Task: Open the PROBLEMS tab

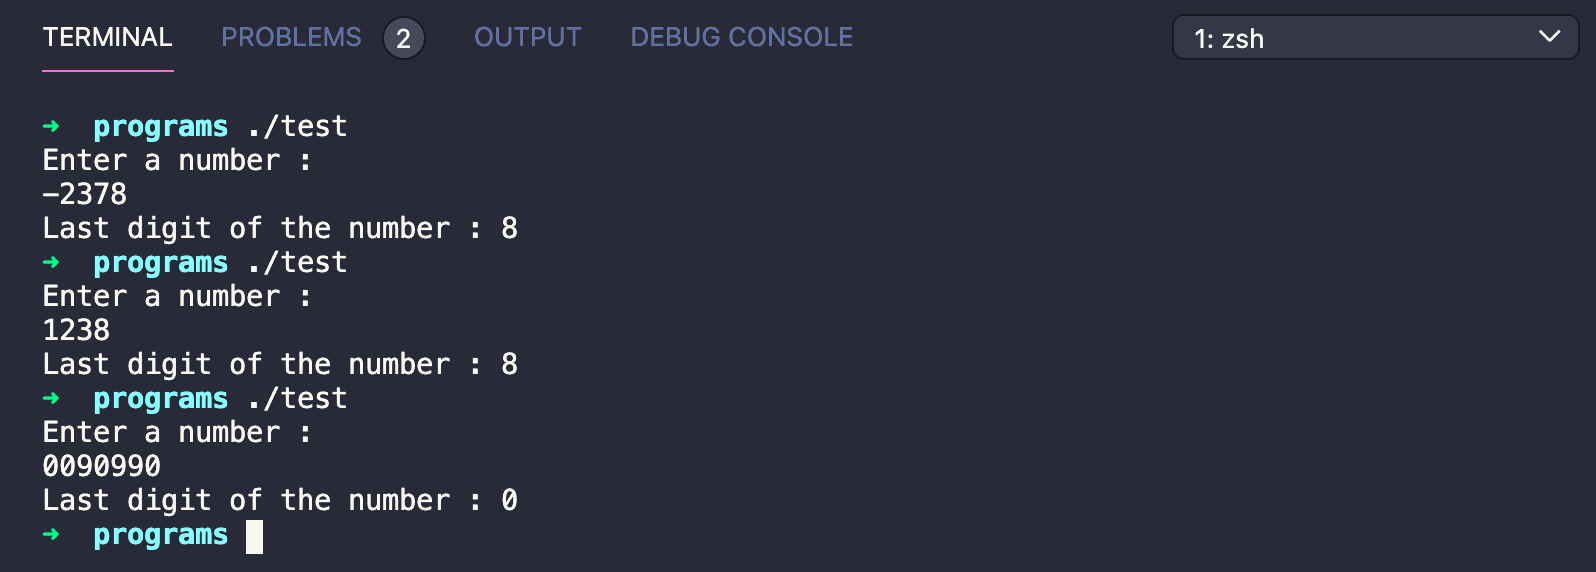Action: pyautogui.click(x=291, y=38)
